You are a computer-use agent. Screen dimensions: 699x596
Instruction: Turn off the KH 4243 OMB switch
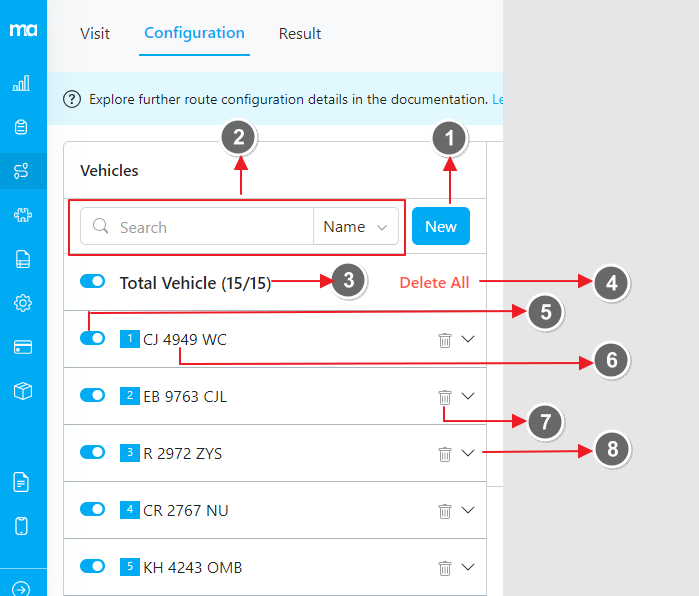92,566
